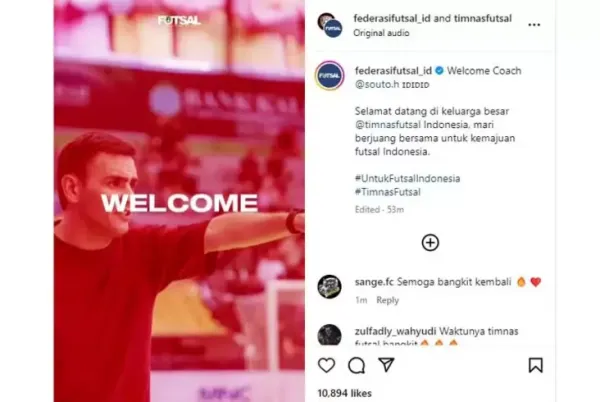
Task: Open stacked profile avatars in header
Action: tap(330, 25)
